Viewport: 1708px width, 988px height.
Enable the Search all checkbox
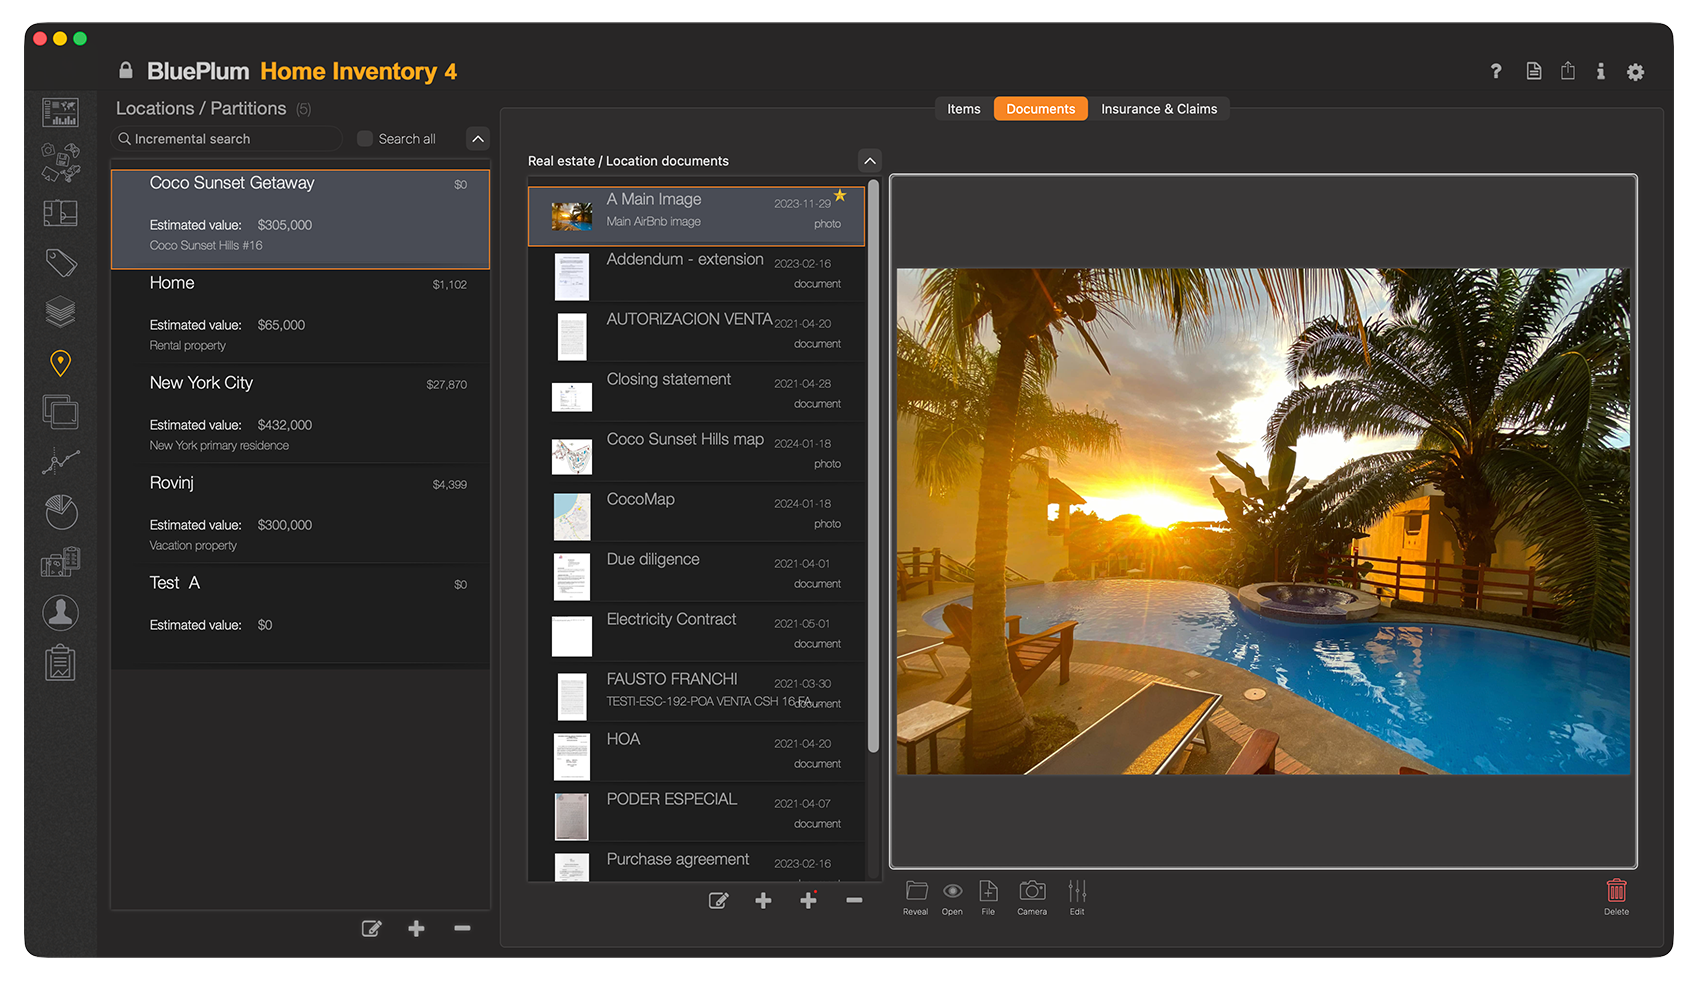365,139
